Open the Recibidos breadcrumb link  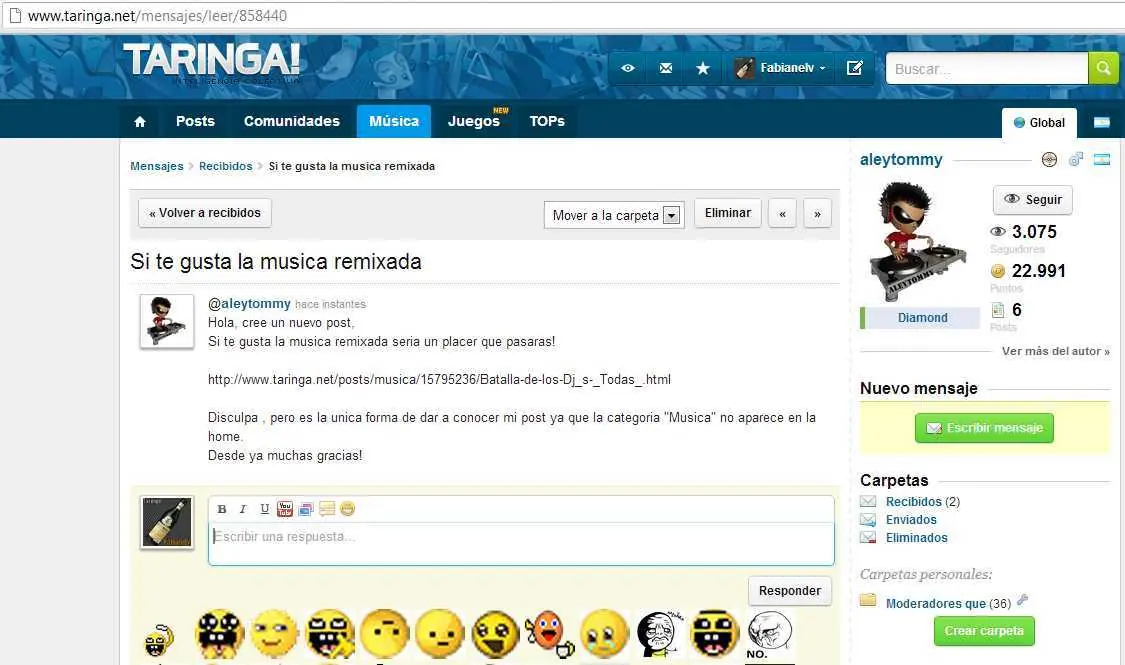[x=225, y=166]
